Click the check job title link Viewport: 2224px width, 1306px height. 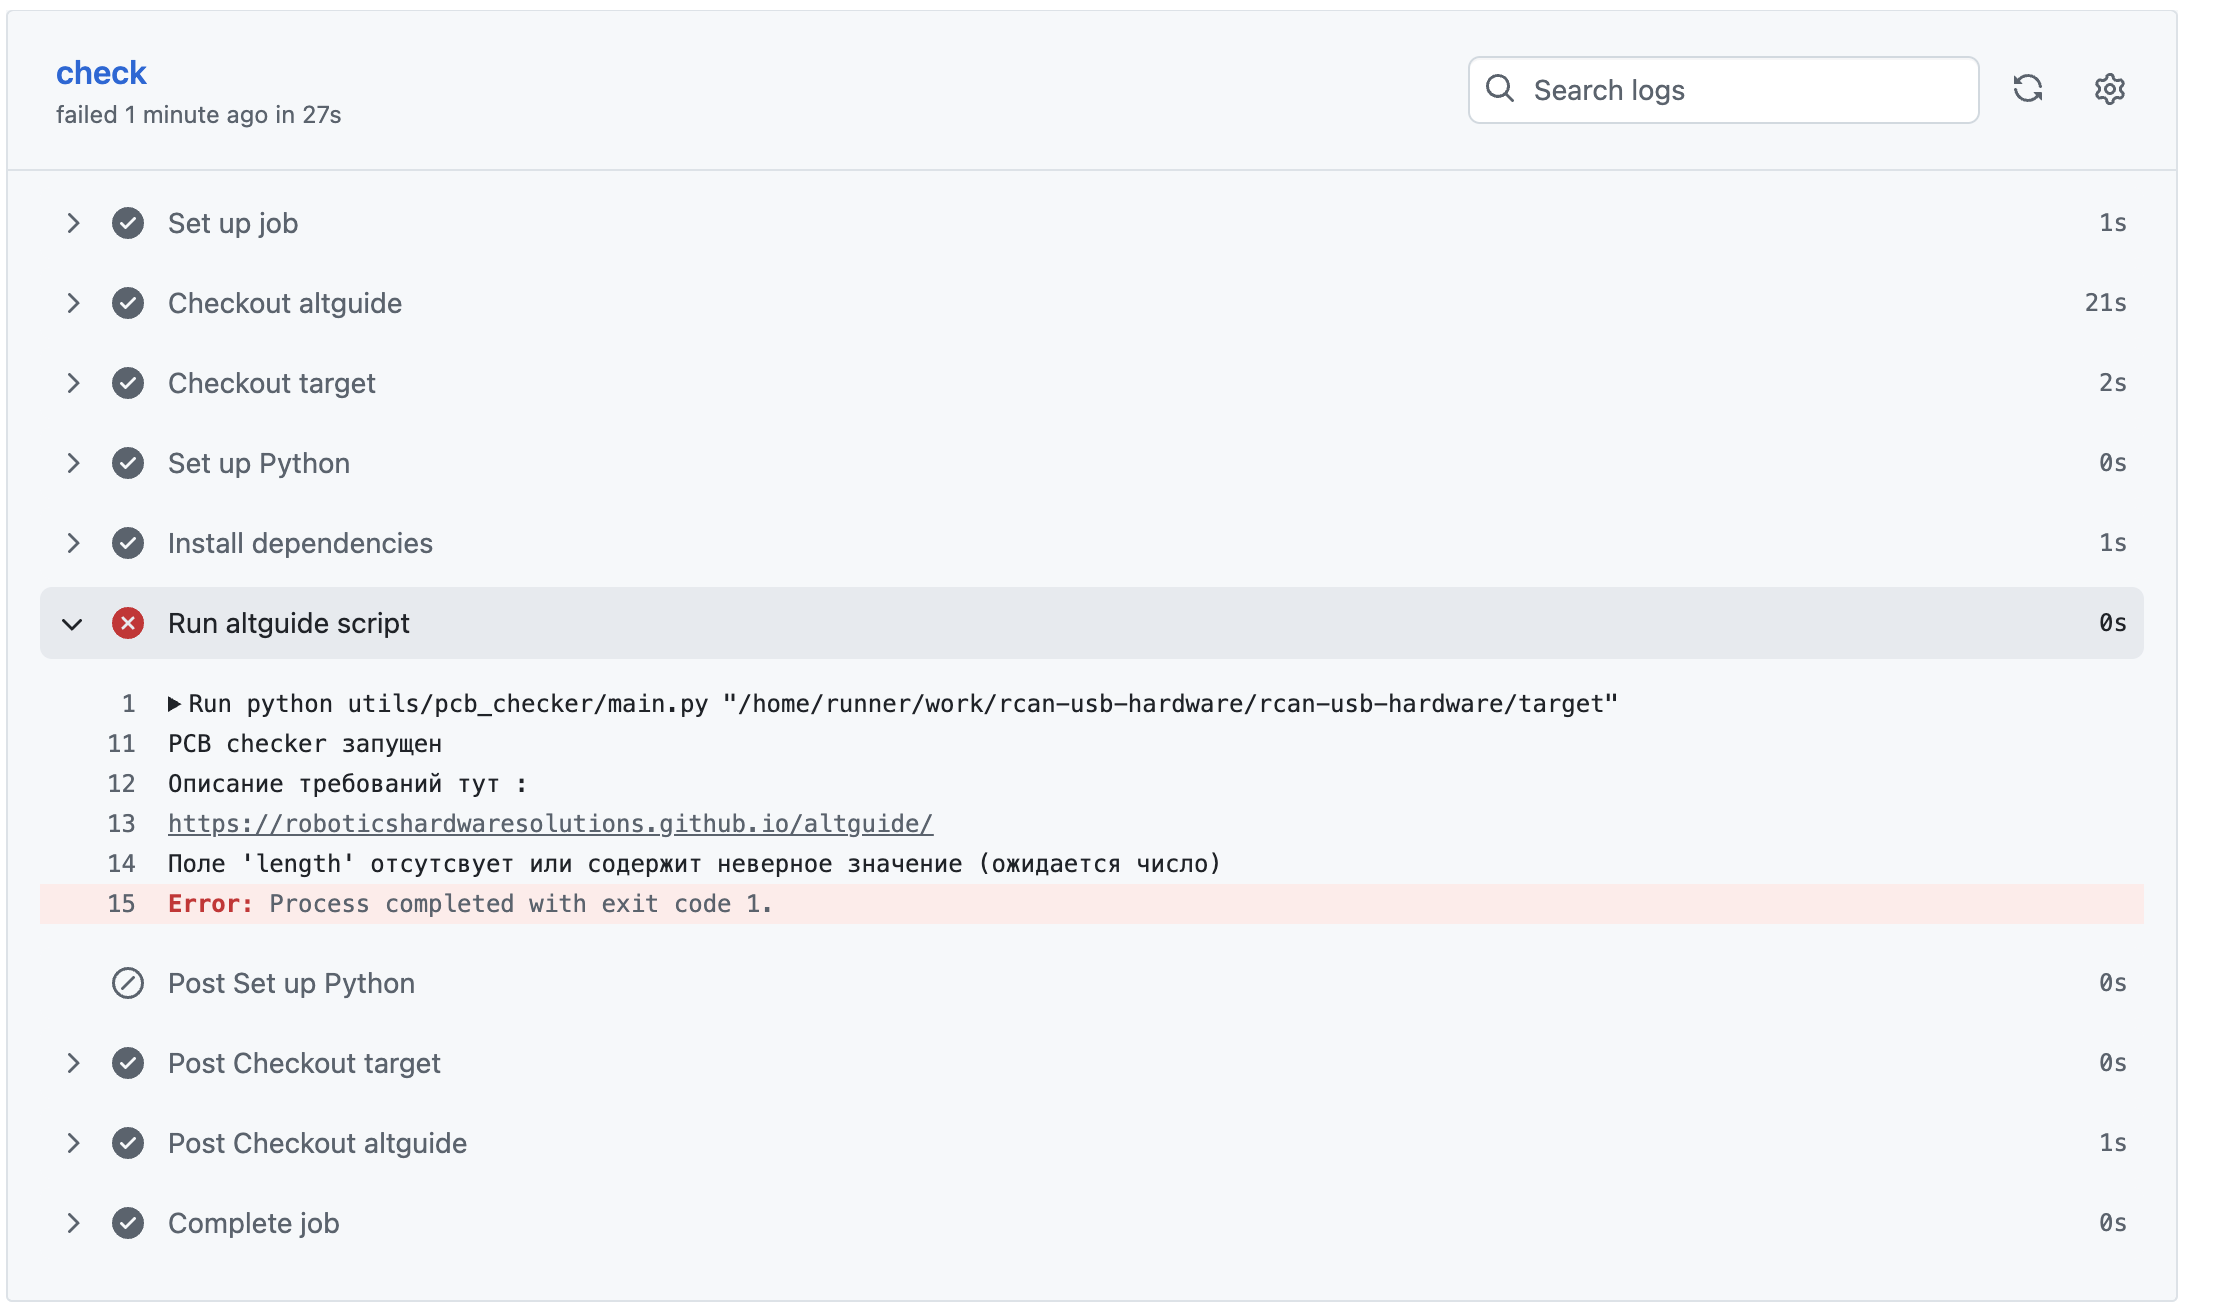pos(101,73)
